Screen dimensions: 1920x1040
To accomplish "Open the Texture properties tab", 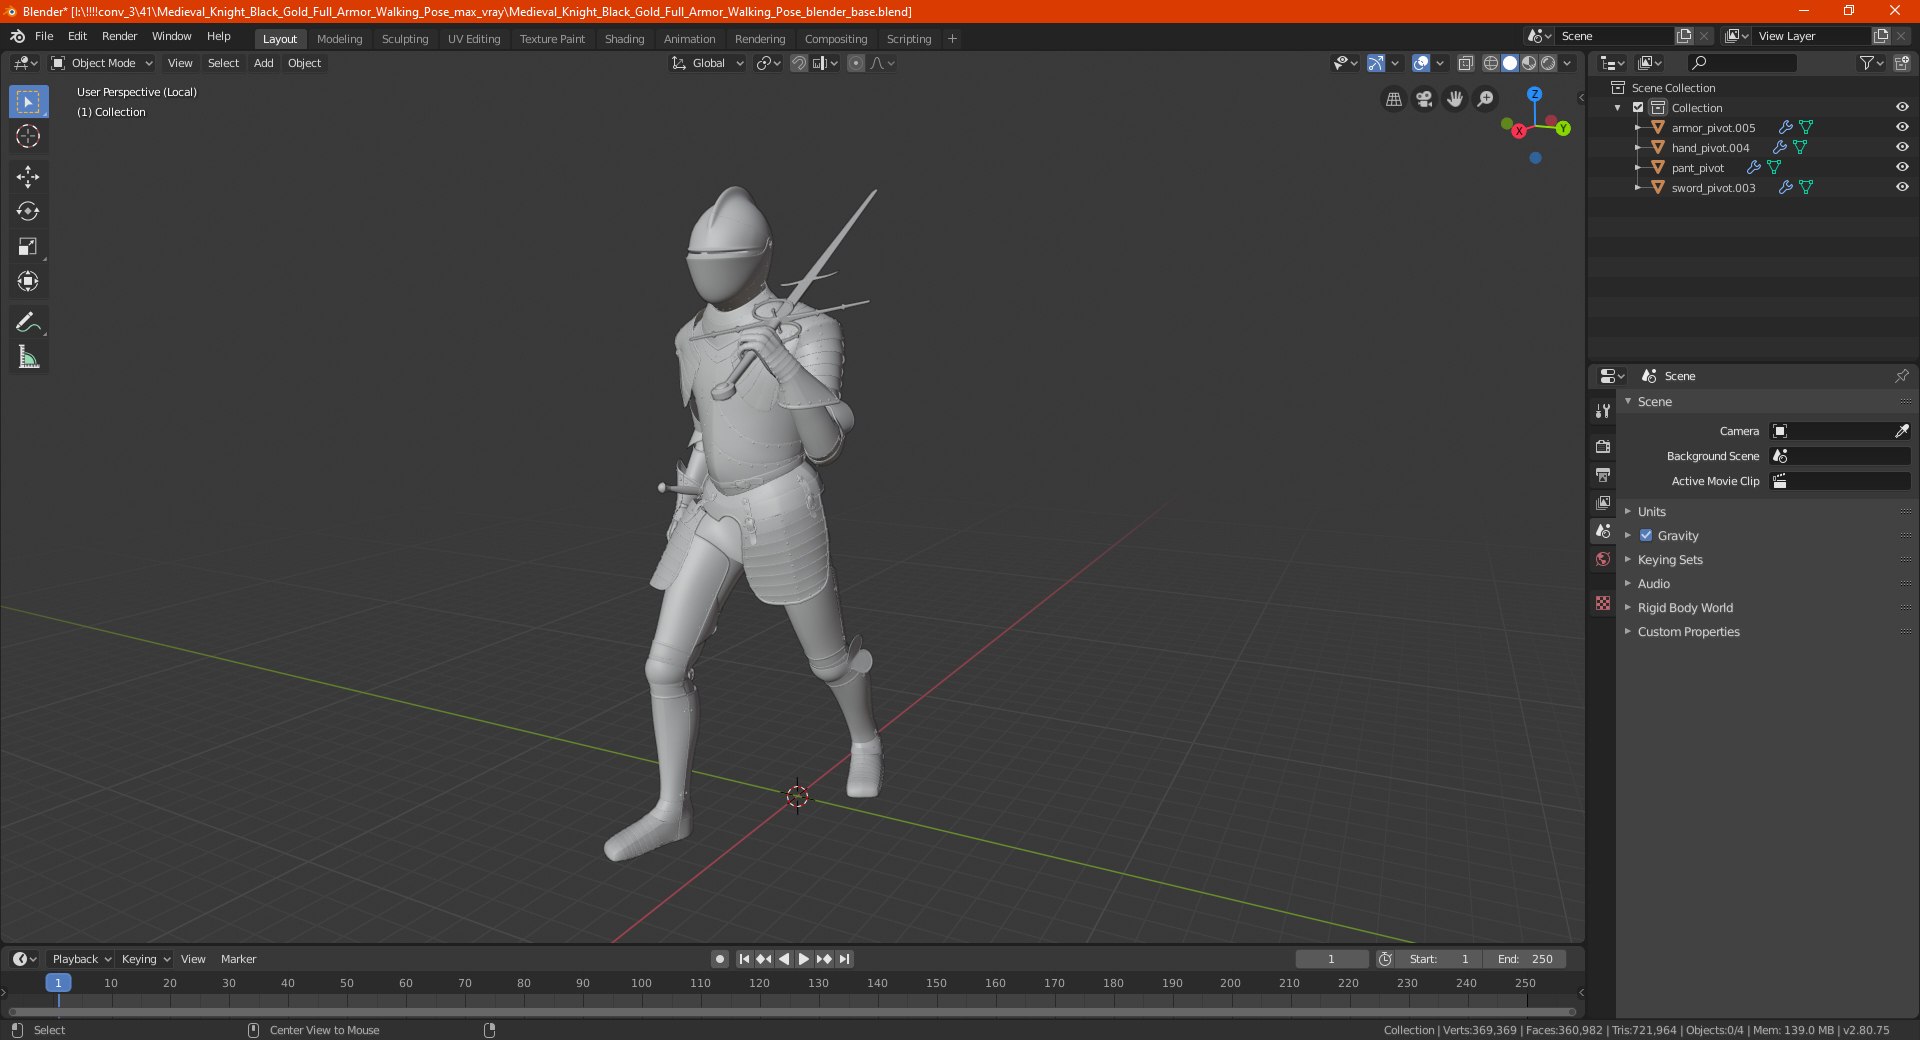I will [x=1603, y=603].
